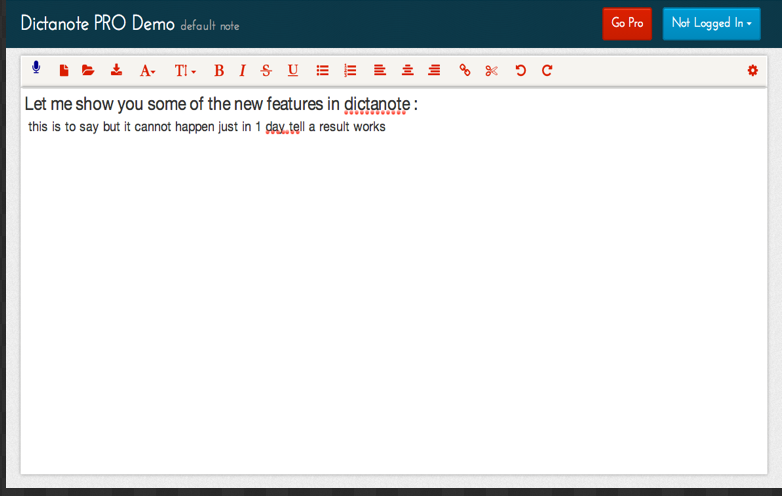Toggle bold formatting
Image resolution: width=782 pixels, height=496 pixels.
pyautogui.click(x=219, y=71)
